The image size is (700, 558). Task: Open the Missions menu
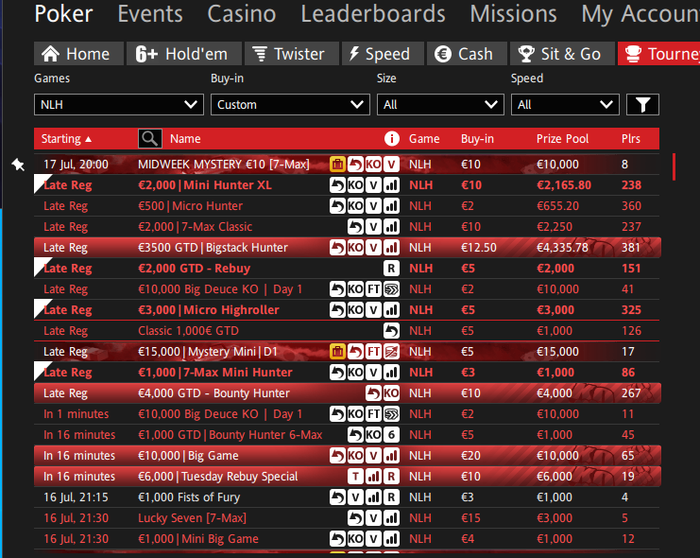pos(513,14)
